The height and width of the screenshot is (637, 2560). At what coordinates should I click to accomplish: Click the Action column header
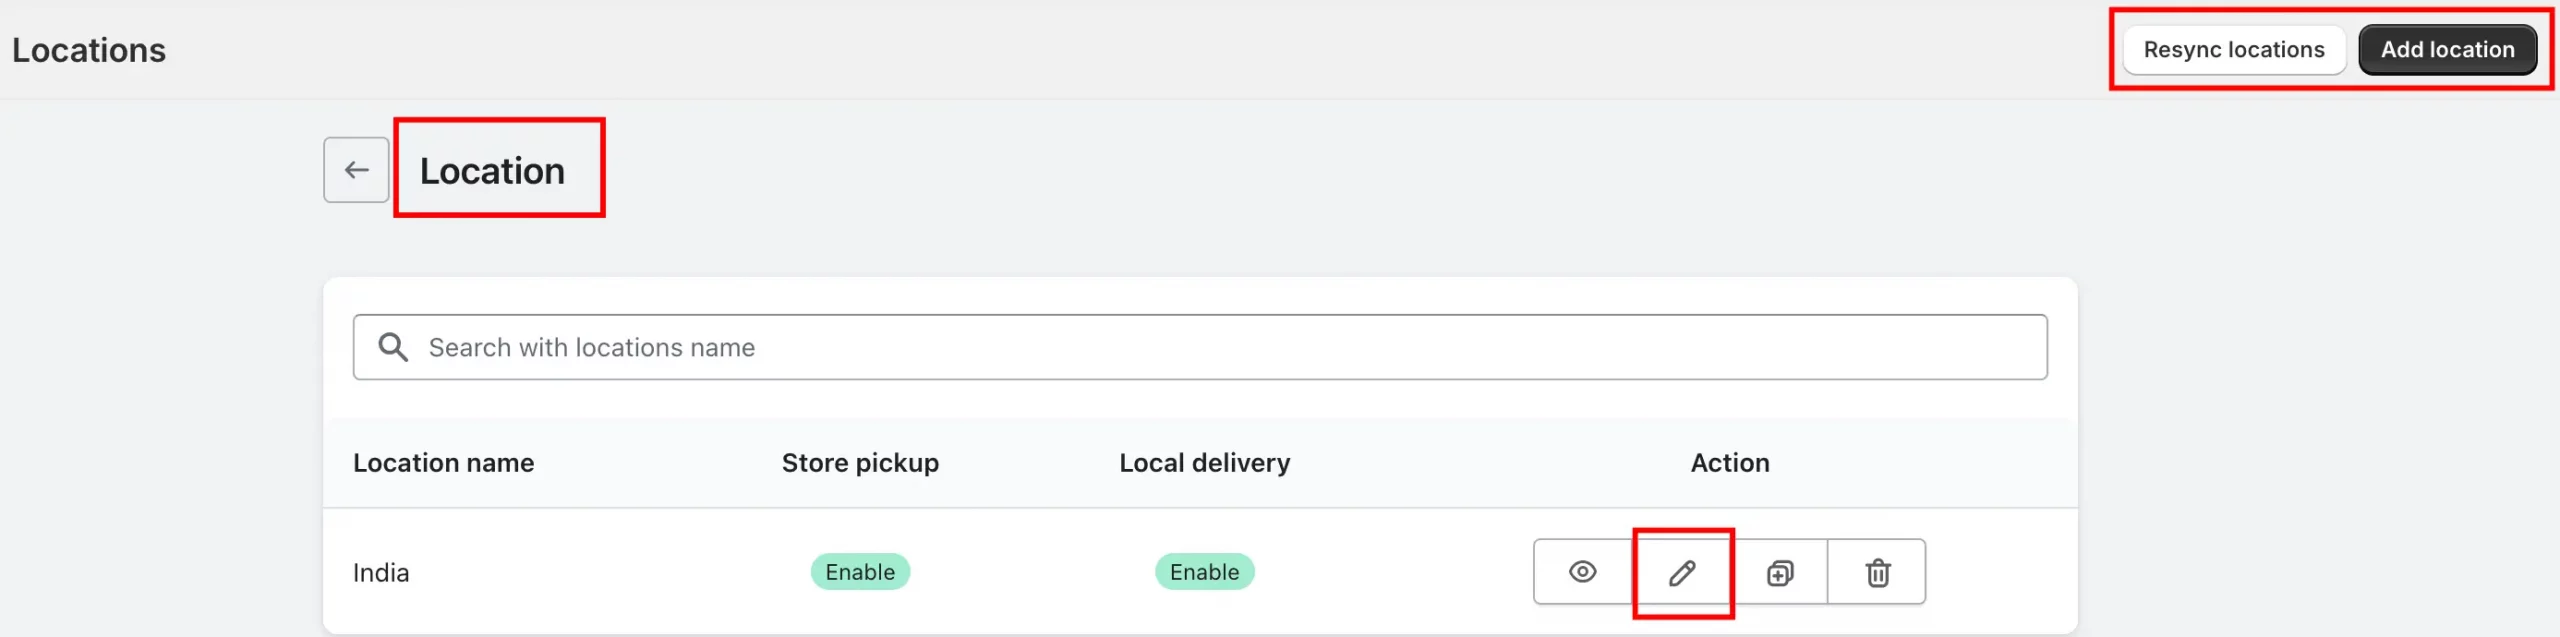point(1730,463)
